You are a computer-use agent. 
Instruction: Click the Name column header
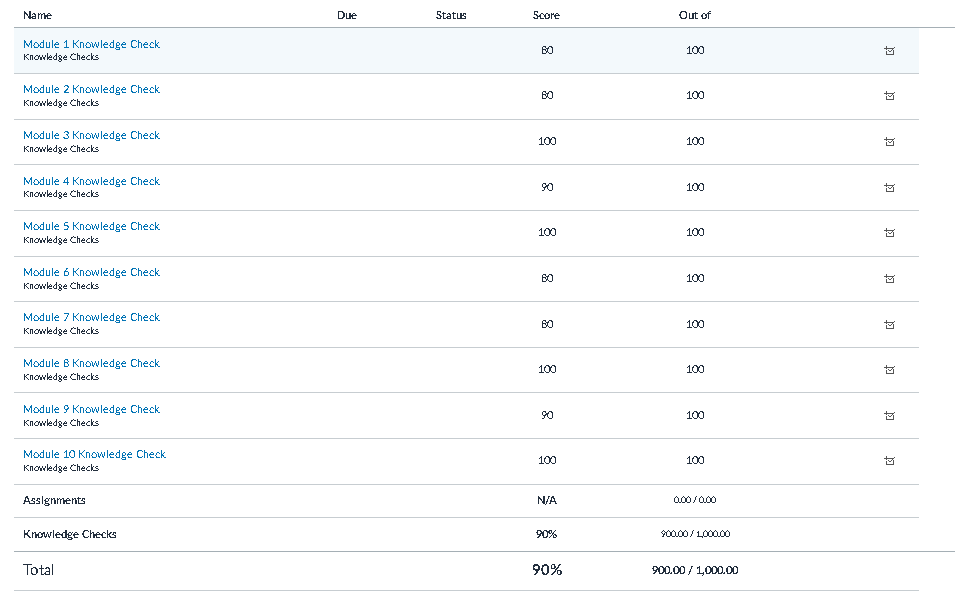[x=37, y=15]
